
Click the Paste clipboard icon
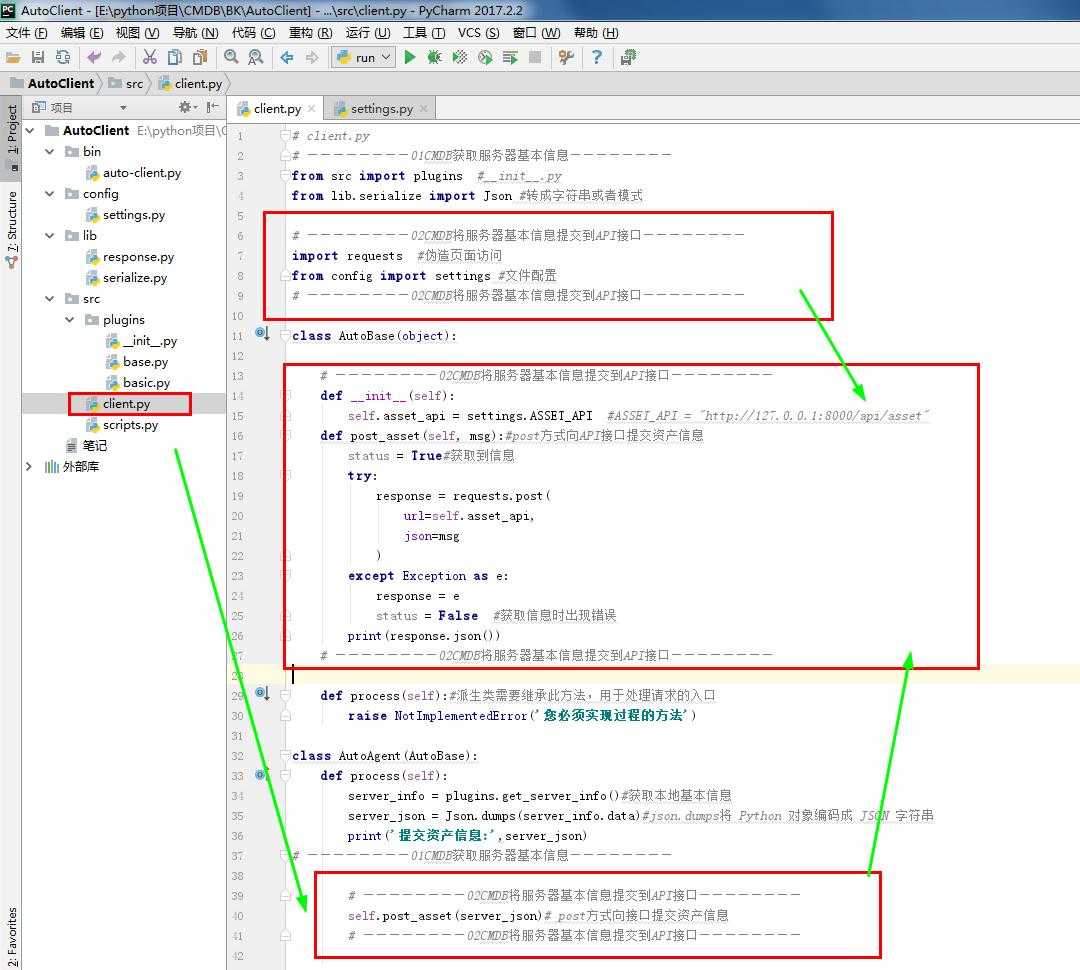tap(200, 58)
